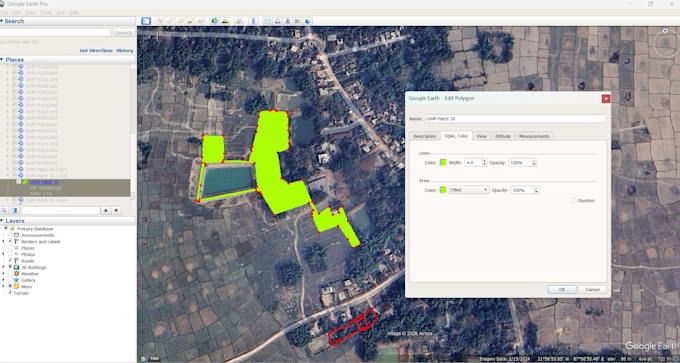This screenshot has height=363, width=680.
Task: Disable the Borders and Labels layer checkbox
Action: point(10,242)
